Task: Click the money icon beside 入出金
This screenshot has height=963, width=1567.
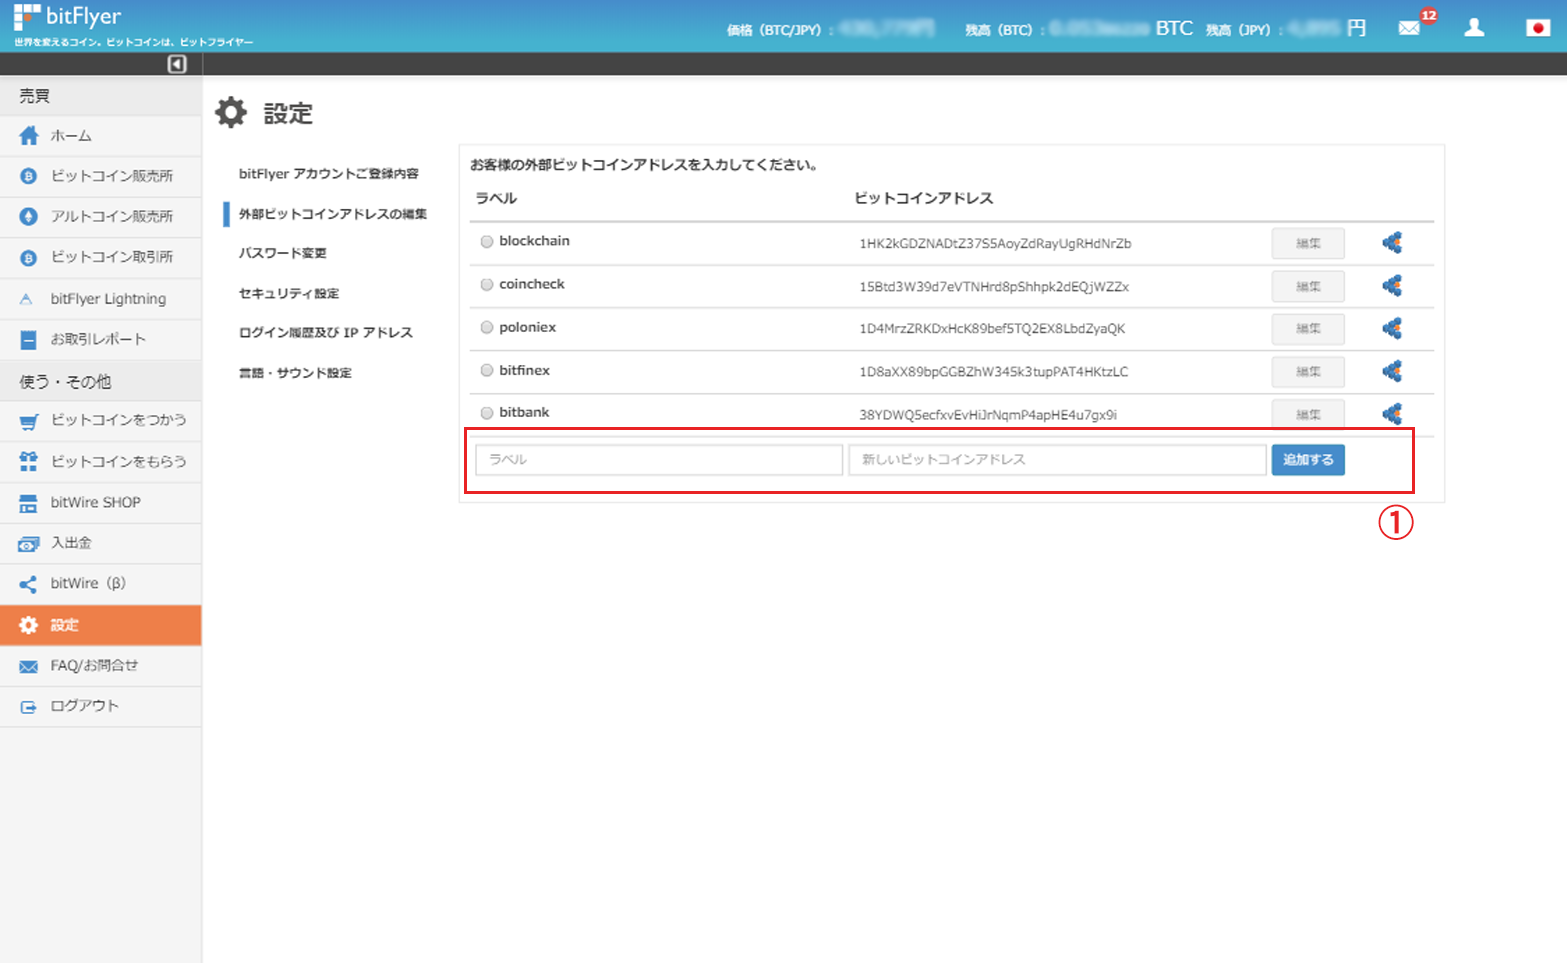Action: pos(29,543)
